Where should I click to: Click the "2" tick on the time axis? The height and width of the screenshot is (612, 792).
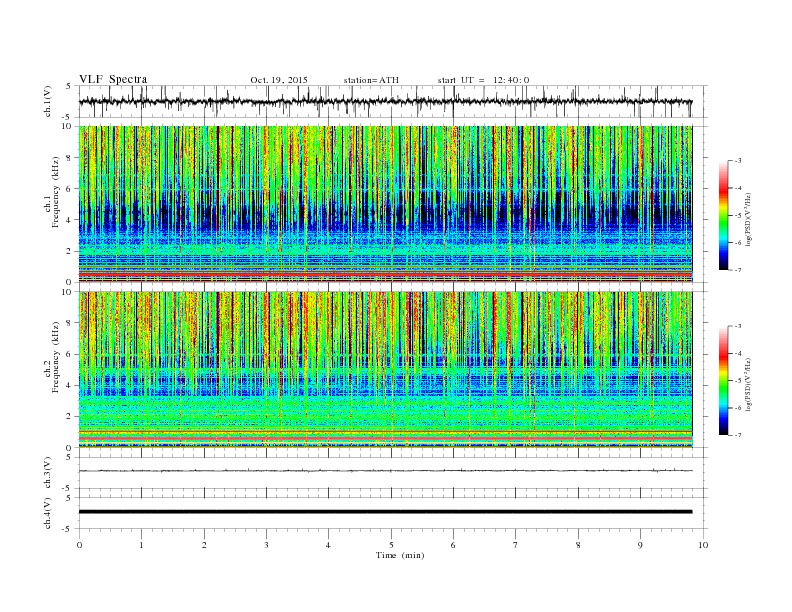204,545
